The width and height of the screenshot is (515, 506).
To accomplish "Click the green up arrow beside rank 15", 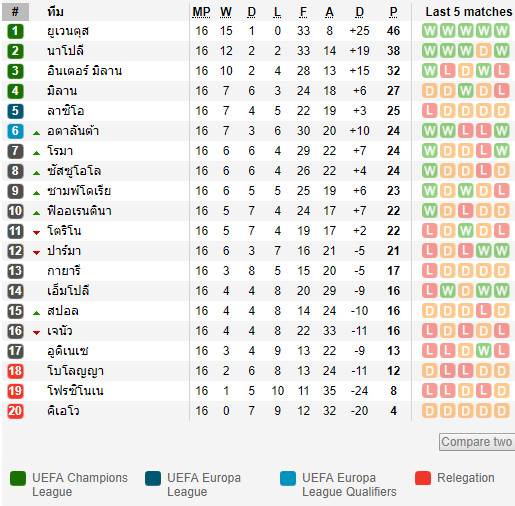I will pos(37,313).
